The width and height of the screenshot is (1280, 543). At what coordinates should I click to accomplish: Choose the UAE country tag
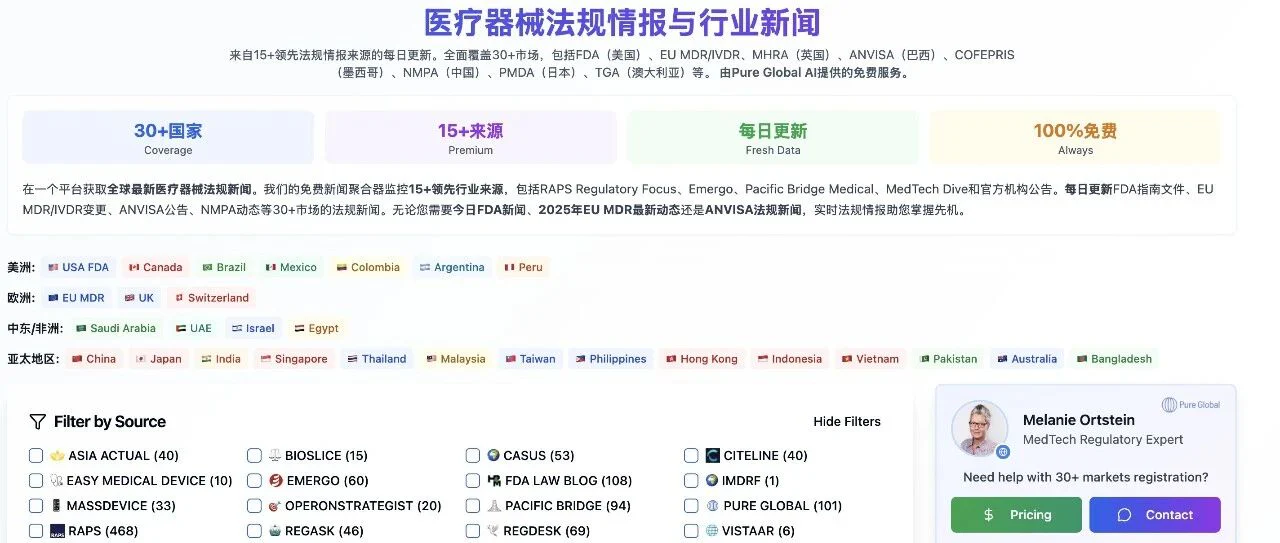194,328
